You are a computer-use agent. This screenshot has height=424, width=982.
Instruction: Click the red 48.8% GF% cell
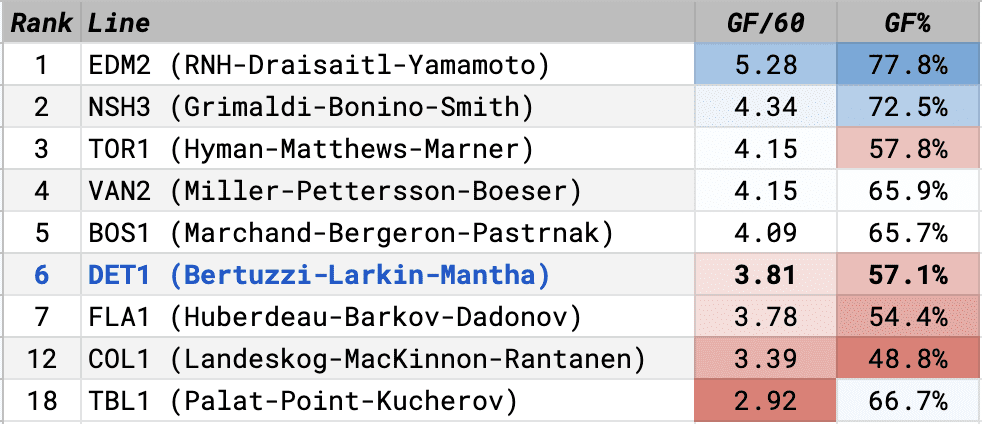908,359
